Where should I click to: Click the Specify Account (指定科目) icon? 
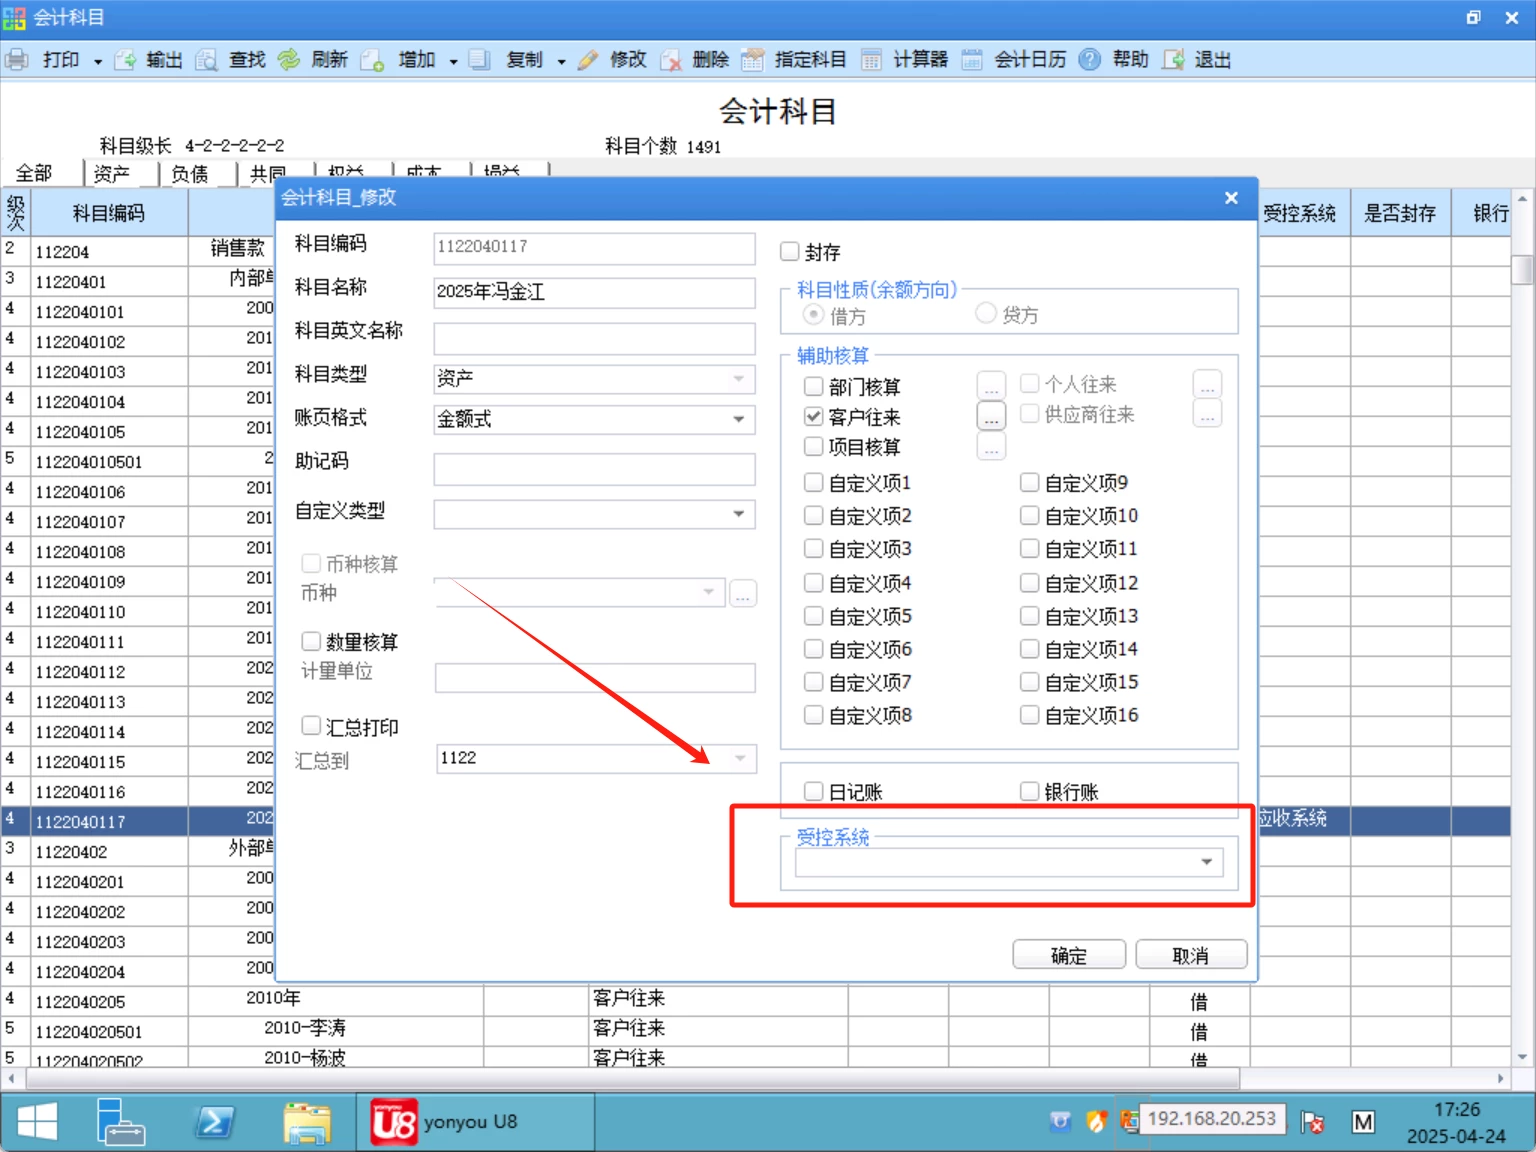tap(753, 60)
